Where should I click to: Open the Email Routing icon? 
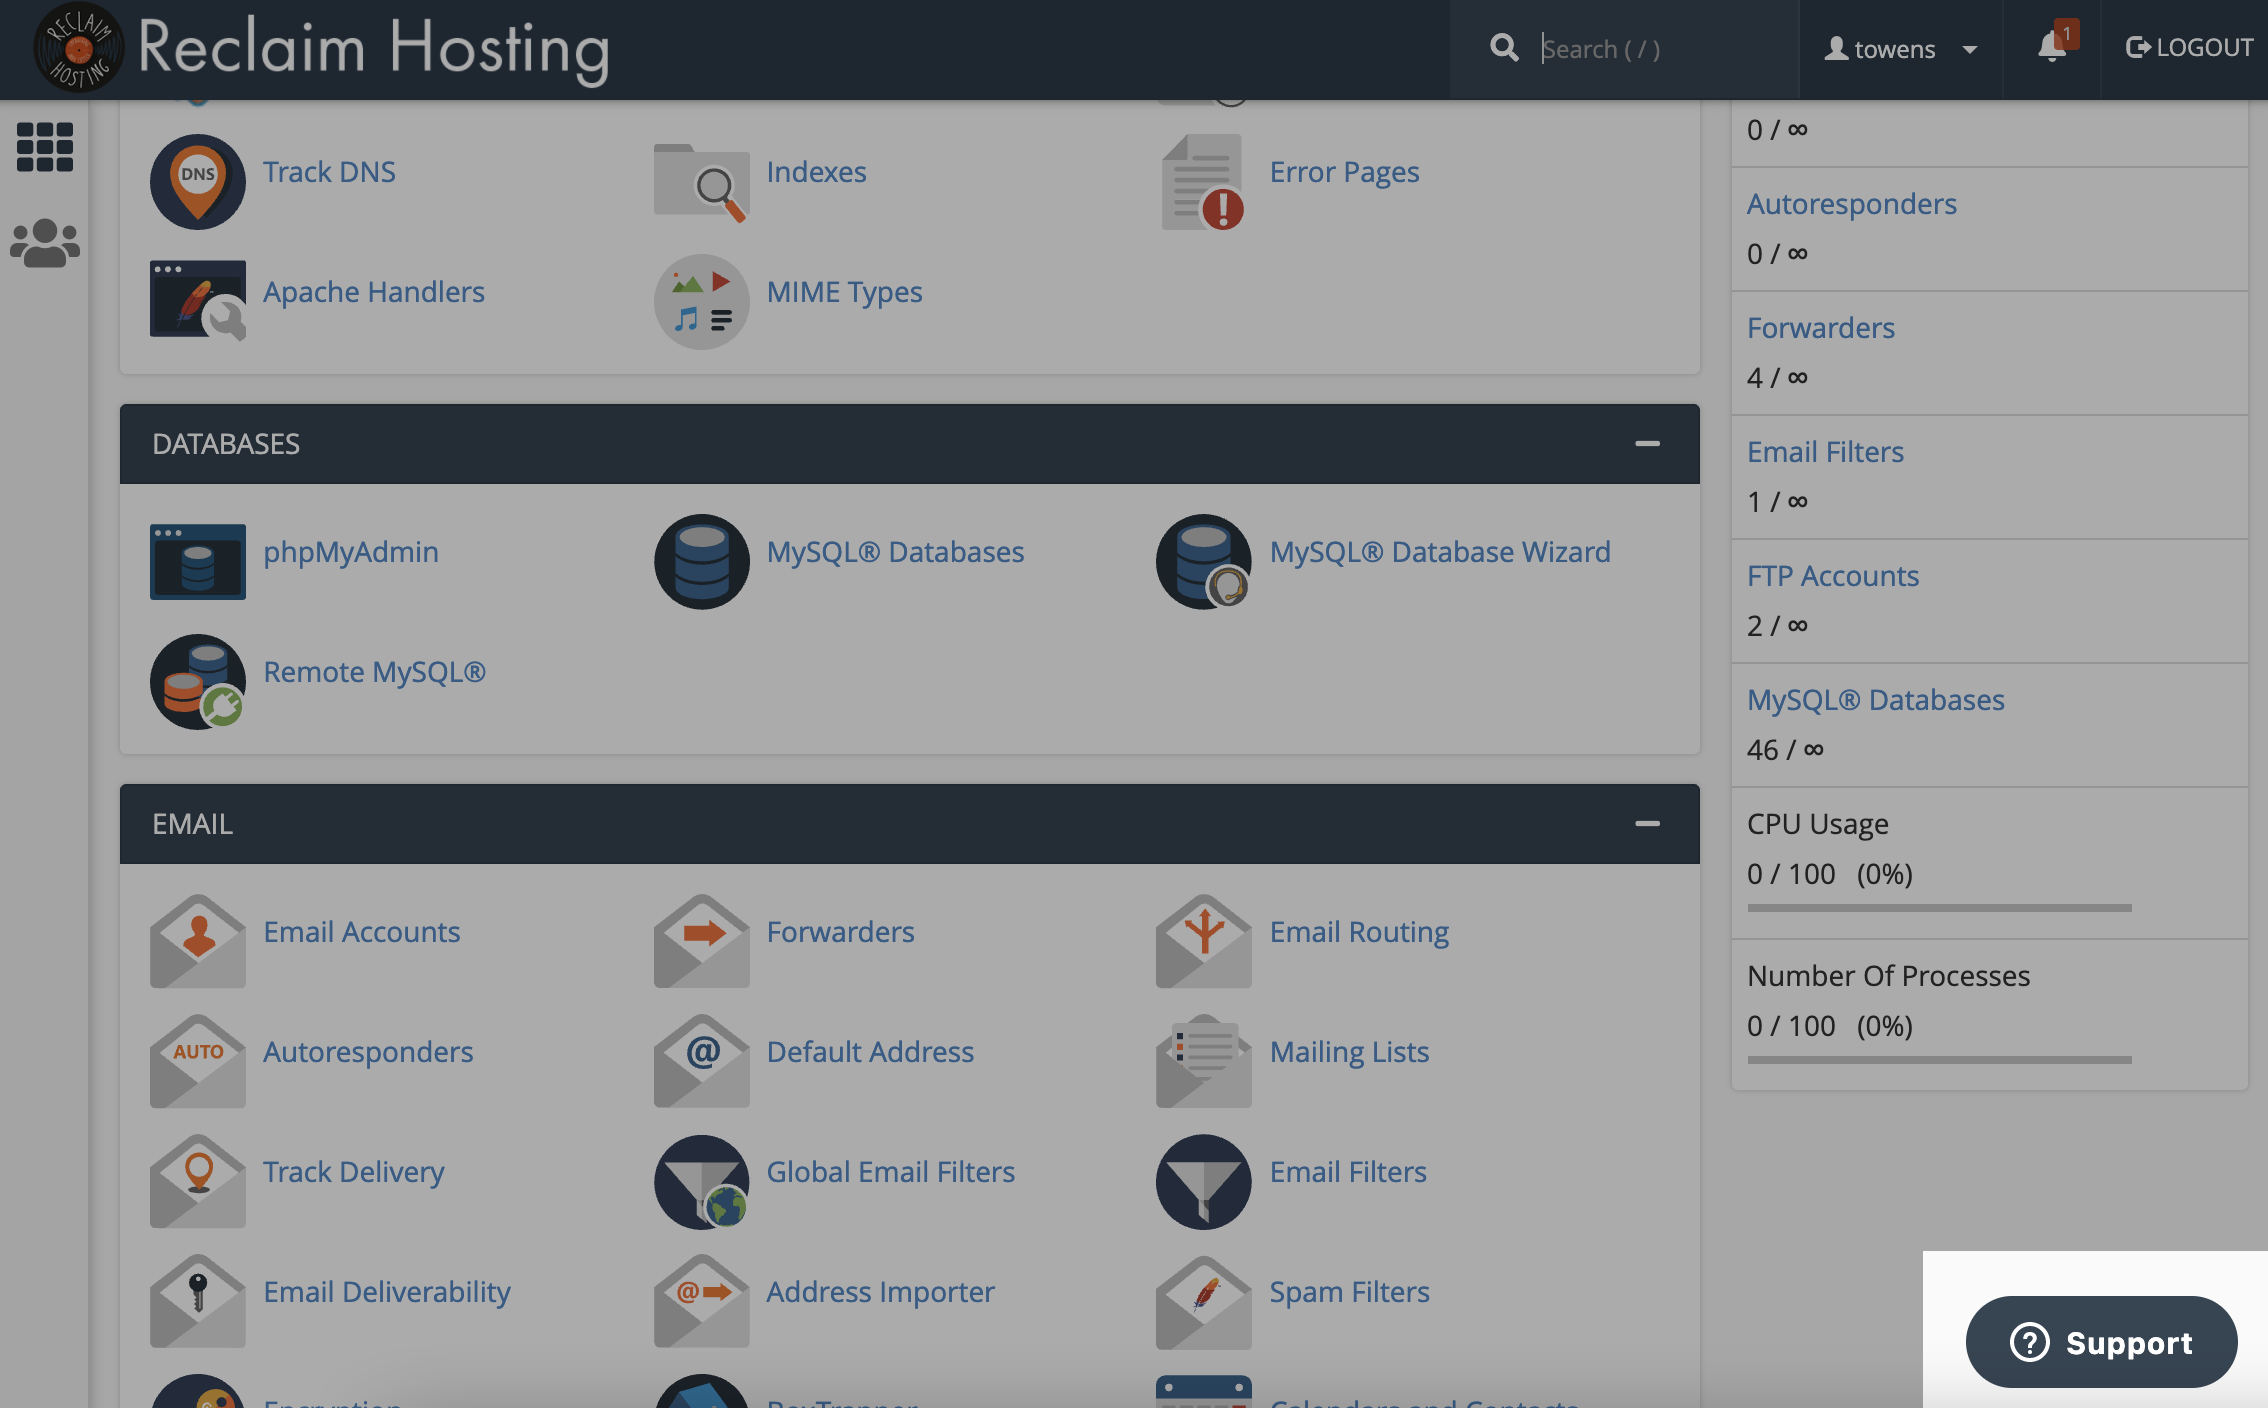pos(1203,941)
